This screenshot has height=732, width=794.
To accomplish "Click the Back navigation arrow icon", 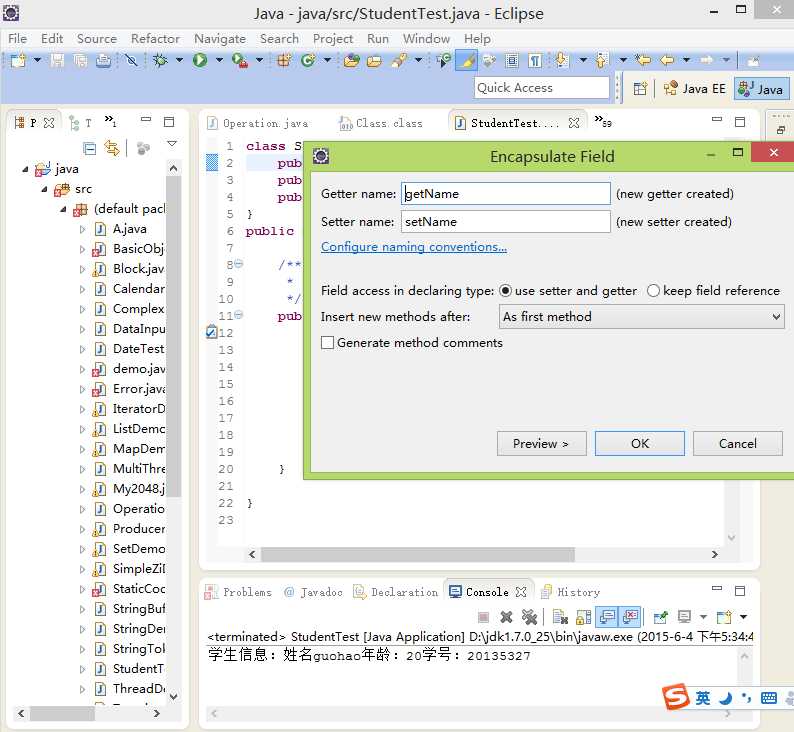I will click(667, 61).
